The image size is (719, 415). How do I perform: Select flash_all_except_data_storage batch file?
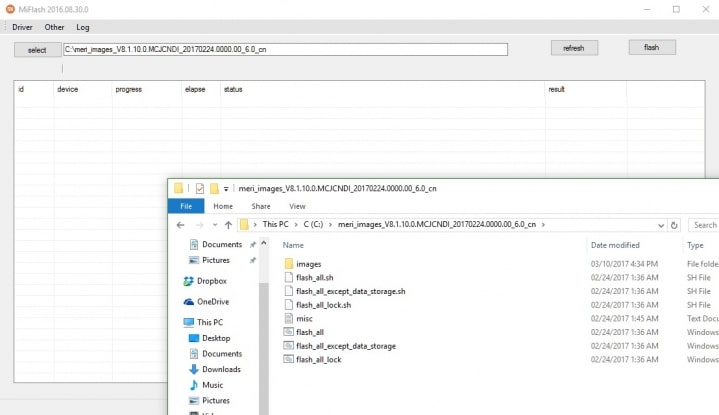346,346
